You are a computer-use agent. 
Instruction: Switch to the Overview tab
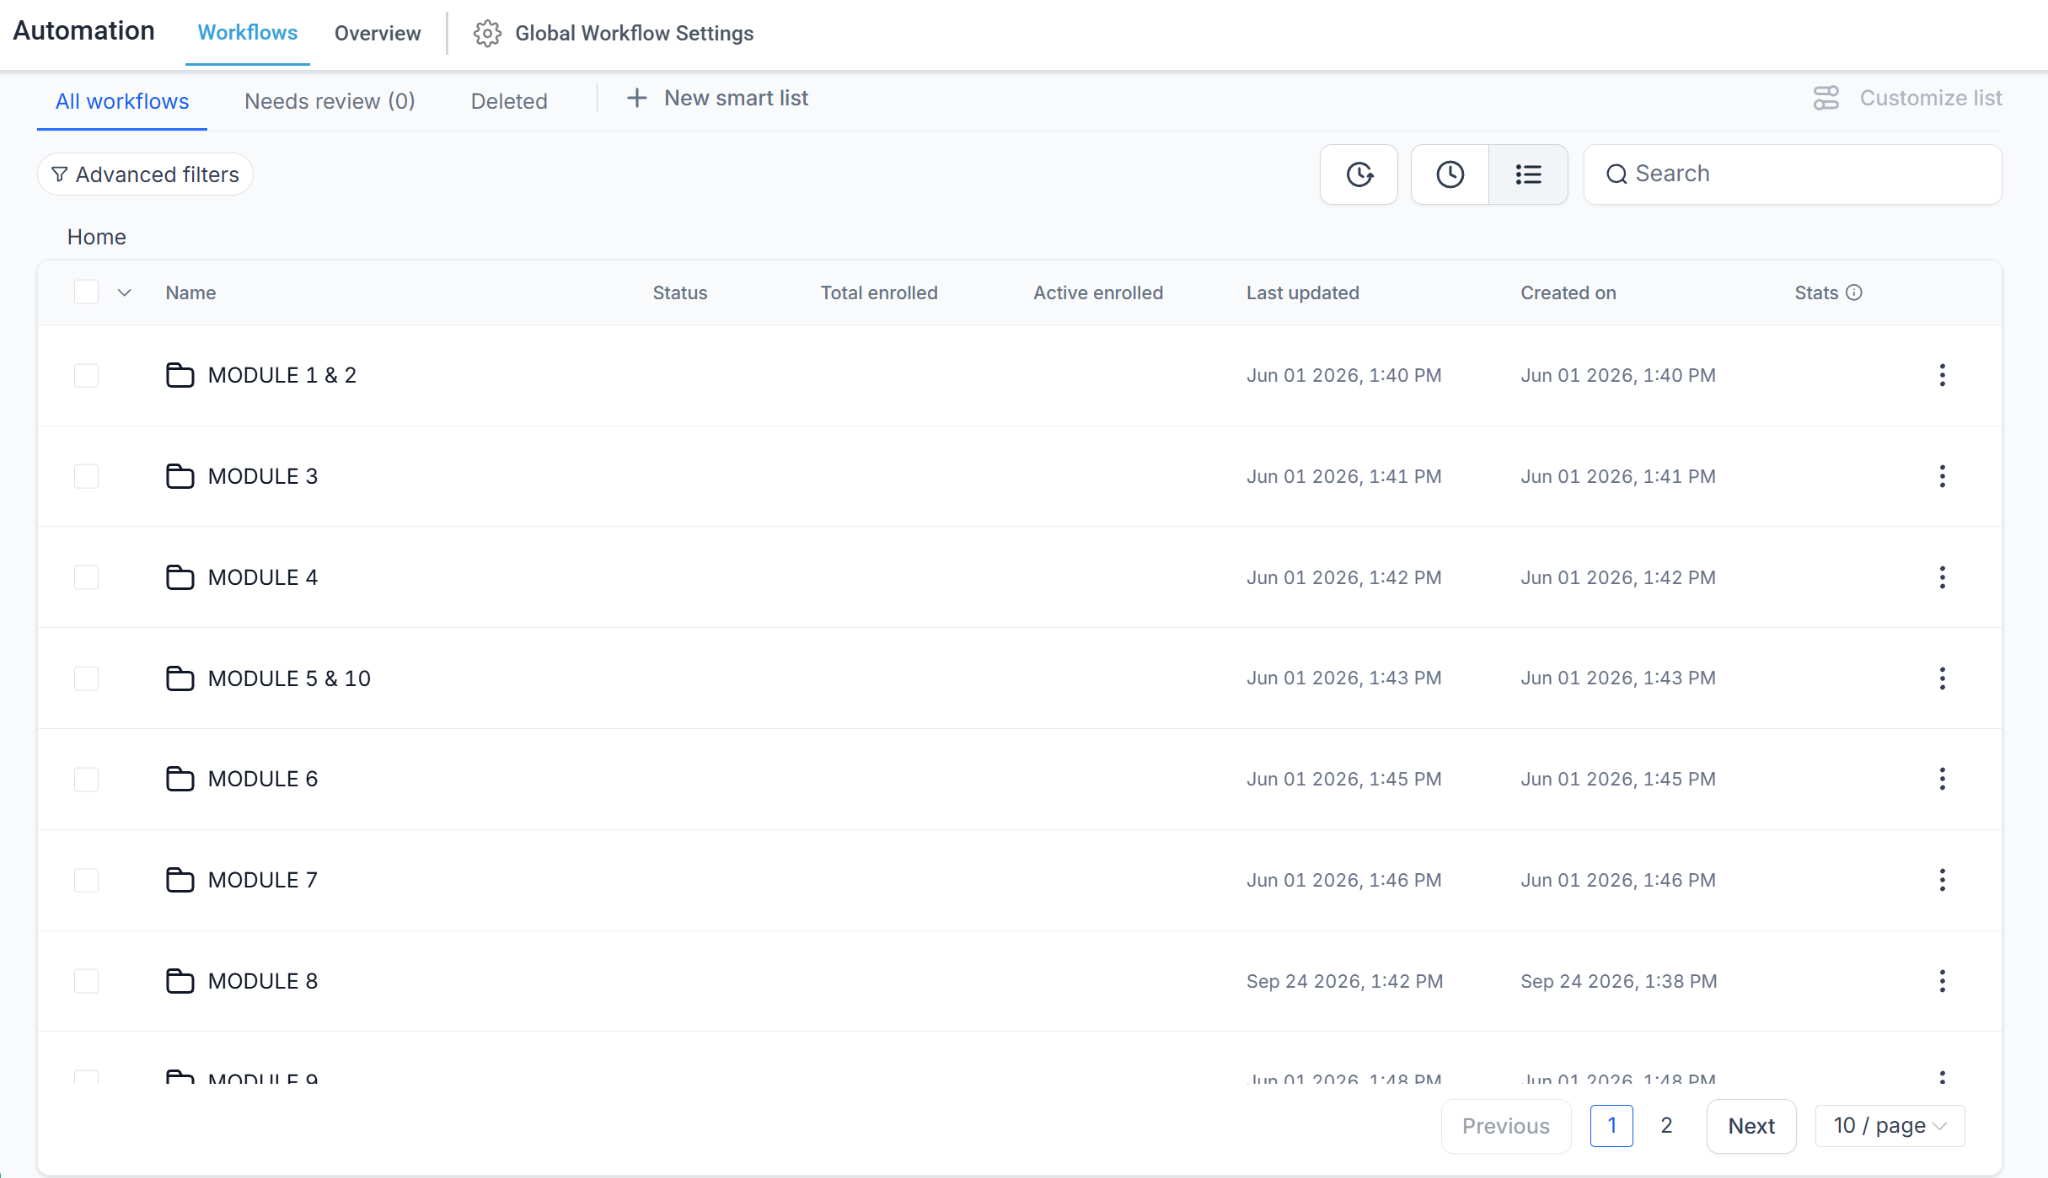pyautogui.click(x=377, y=33)
